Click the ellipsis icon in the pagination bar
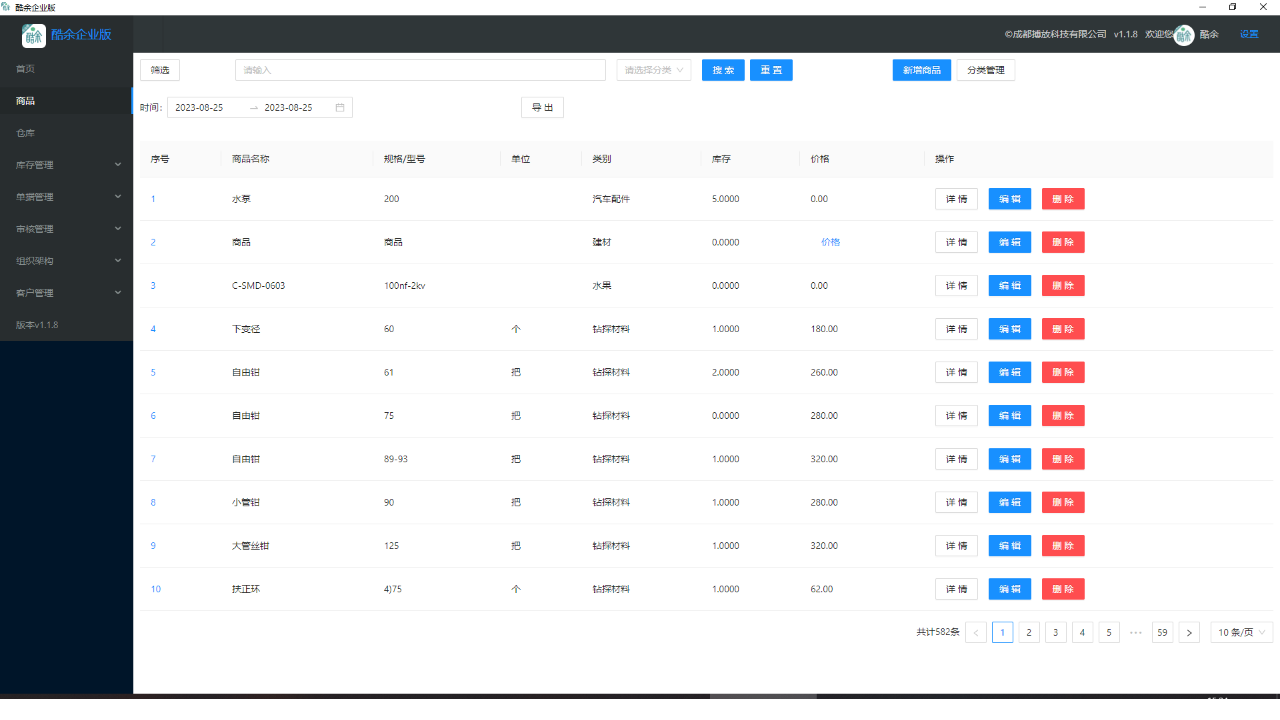This screenshot has height=720, width=1280. tap(1136, 632)
